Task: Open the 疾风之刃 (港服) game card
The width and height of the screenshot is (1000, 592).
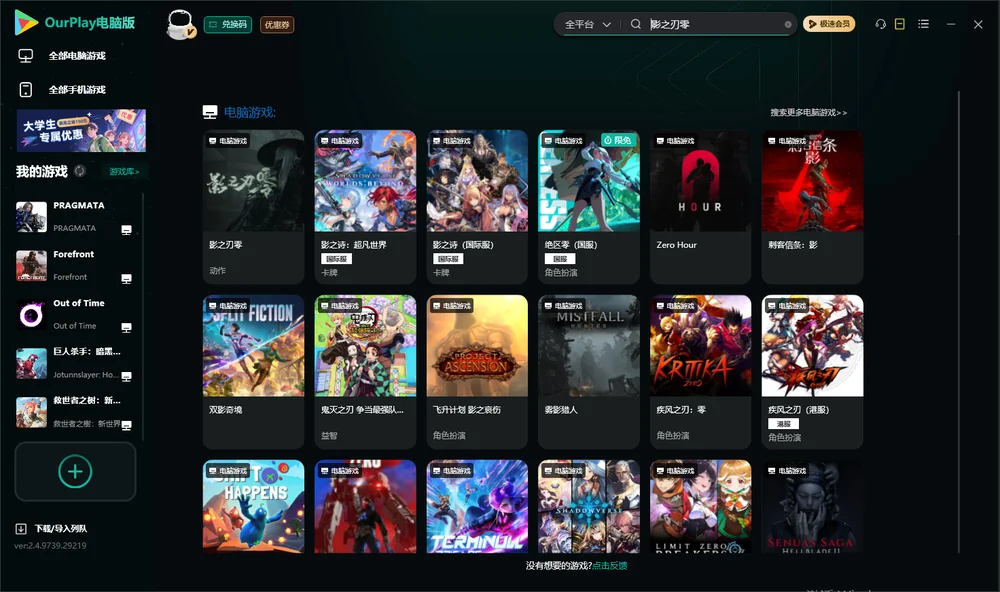Action: 812,372
